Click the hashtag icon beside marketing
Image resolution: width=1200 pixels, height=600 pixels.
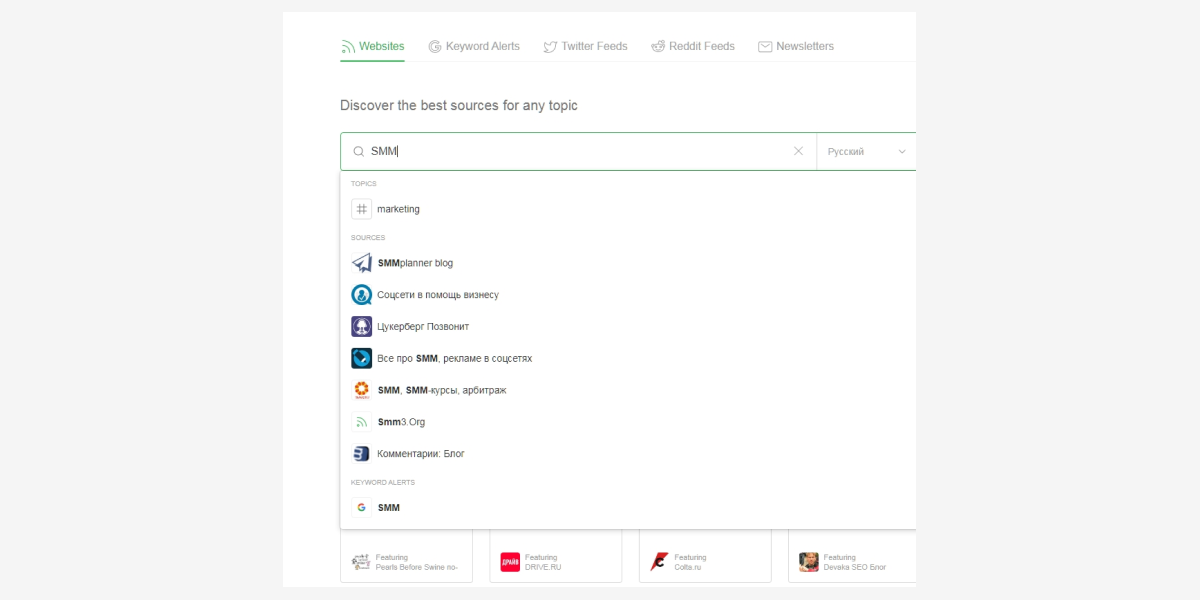click(361, 209)
